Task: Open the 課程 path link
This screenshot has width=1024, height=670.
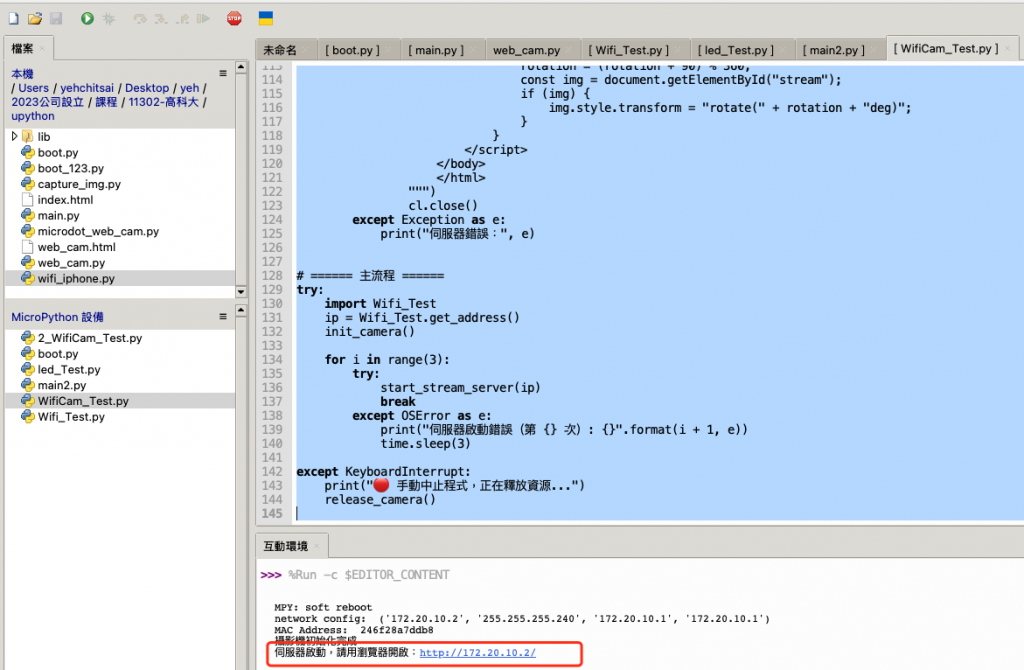Action: pyautogui.click(x=106, y=102)
